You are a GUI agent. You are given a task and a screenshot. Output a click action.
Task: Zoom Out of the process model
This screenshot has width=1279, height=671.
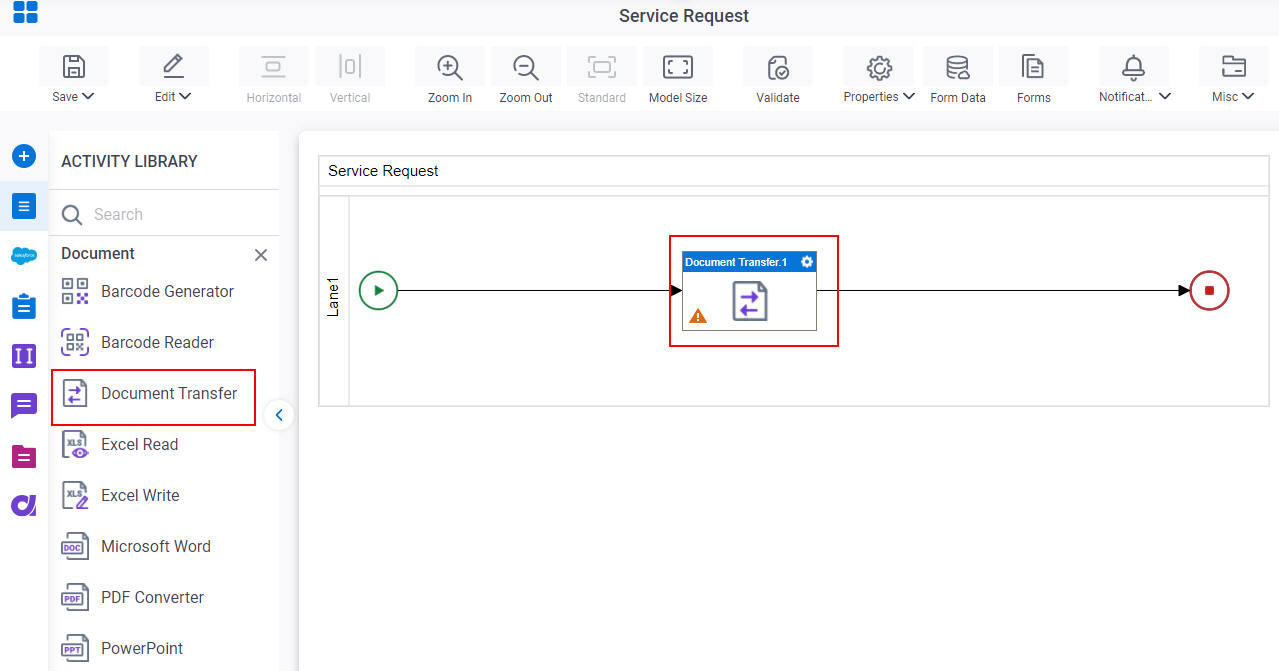(526, 66)
